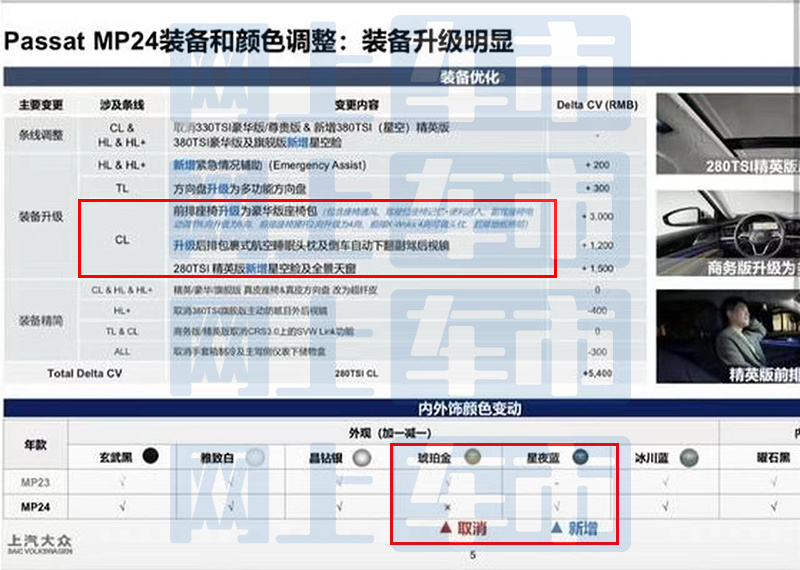This screenshot has height=570, width=800.
Task: Select the 前排座椅升级为豪华版座椅包 row text
Action: coord(245,211)
